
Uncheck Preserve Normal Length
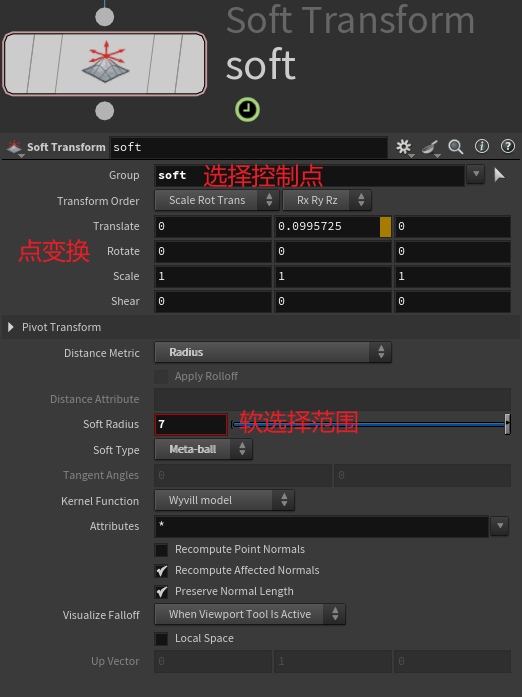pos(161,592)
